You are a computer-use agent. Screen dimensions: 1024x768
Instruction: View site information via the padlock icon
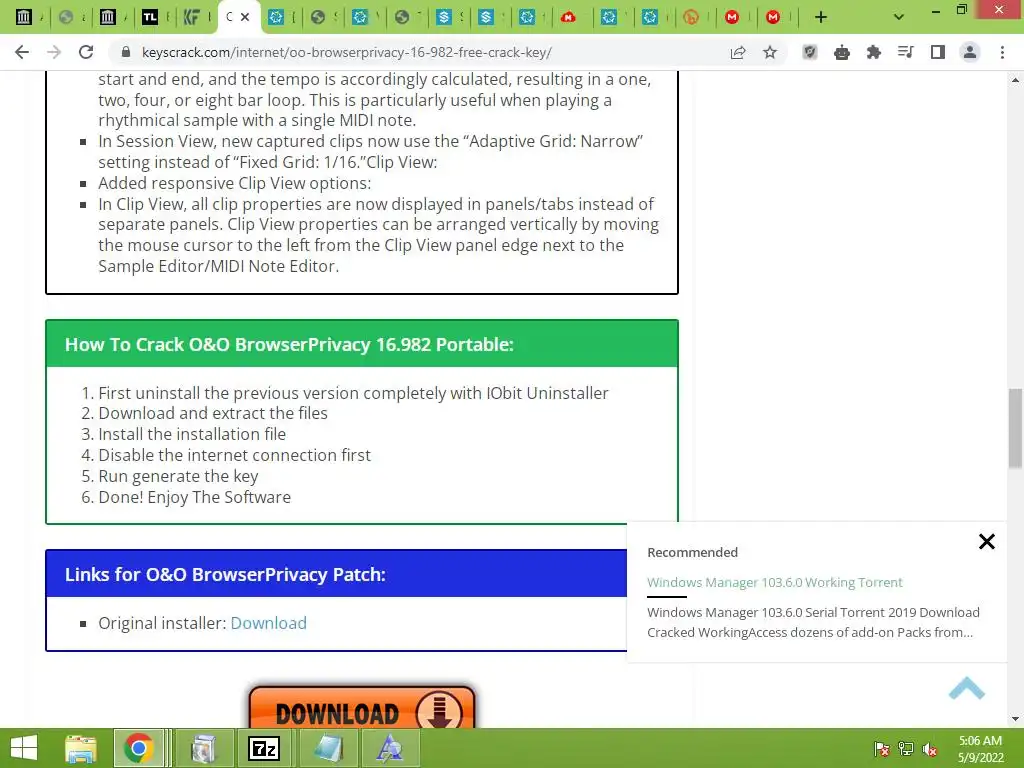pyautogui.click(x=126, y=52)
